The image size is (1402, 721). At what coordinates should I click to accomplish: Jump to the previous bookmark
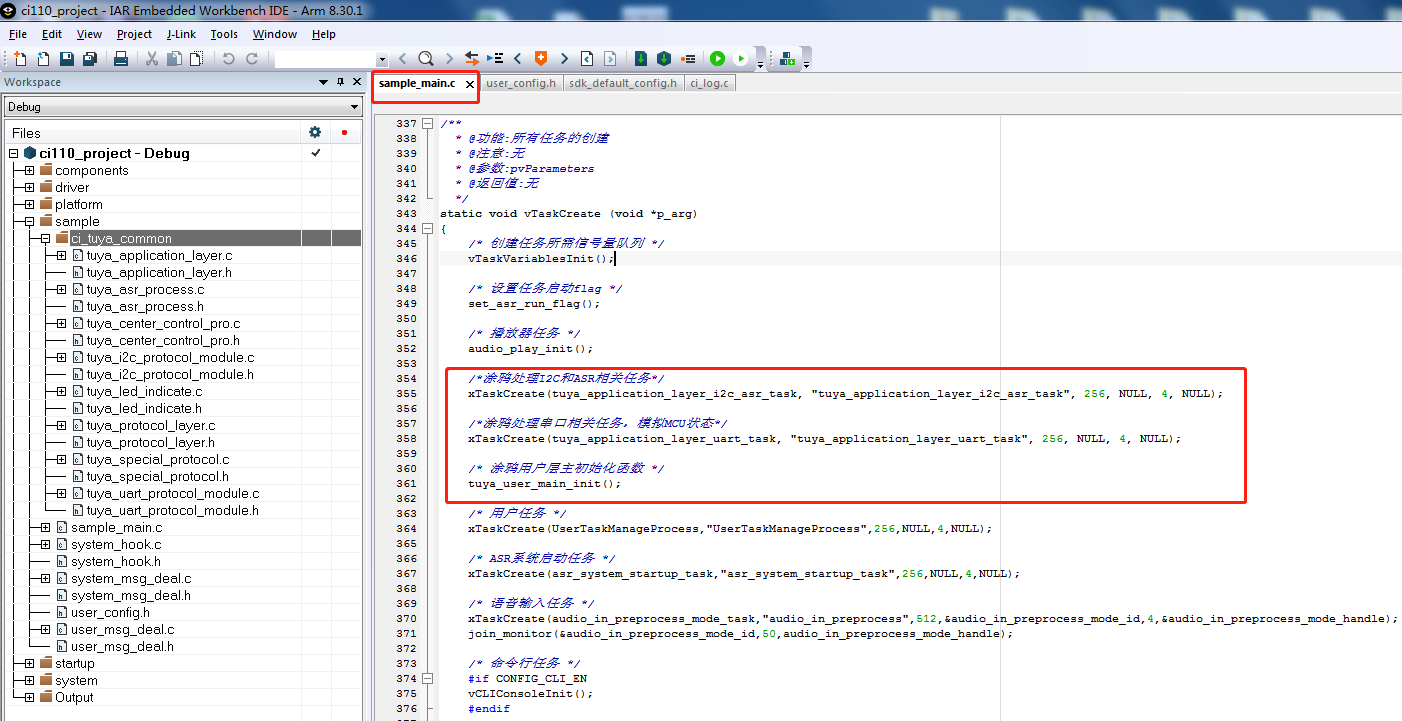pos(518,59)
